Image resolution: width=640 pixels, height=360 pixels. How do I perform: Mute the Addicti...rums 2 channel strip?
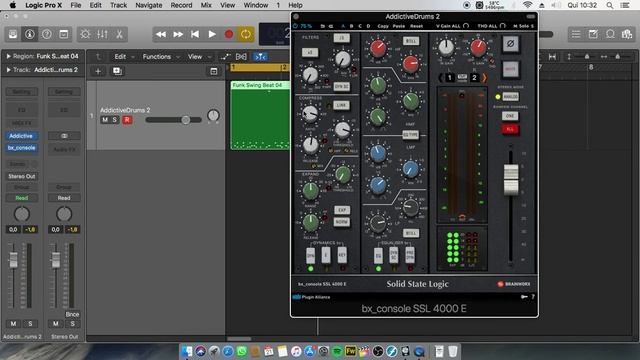[x=13, y=324]
